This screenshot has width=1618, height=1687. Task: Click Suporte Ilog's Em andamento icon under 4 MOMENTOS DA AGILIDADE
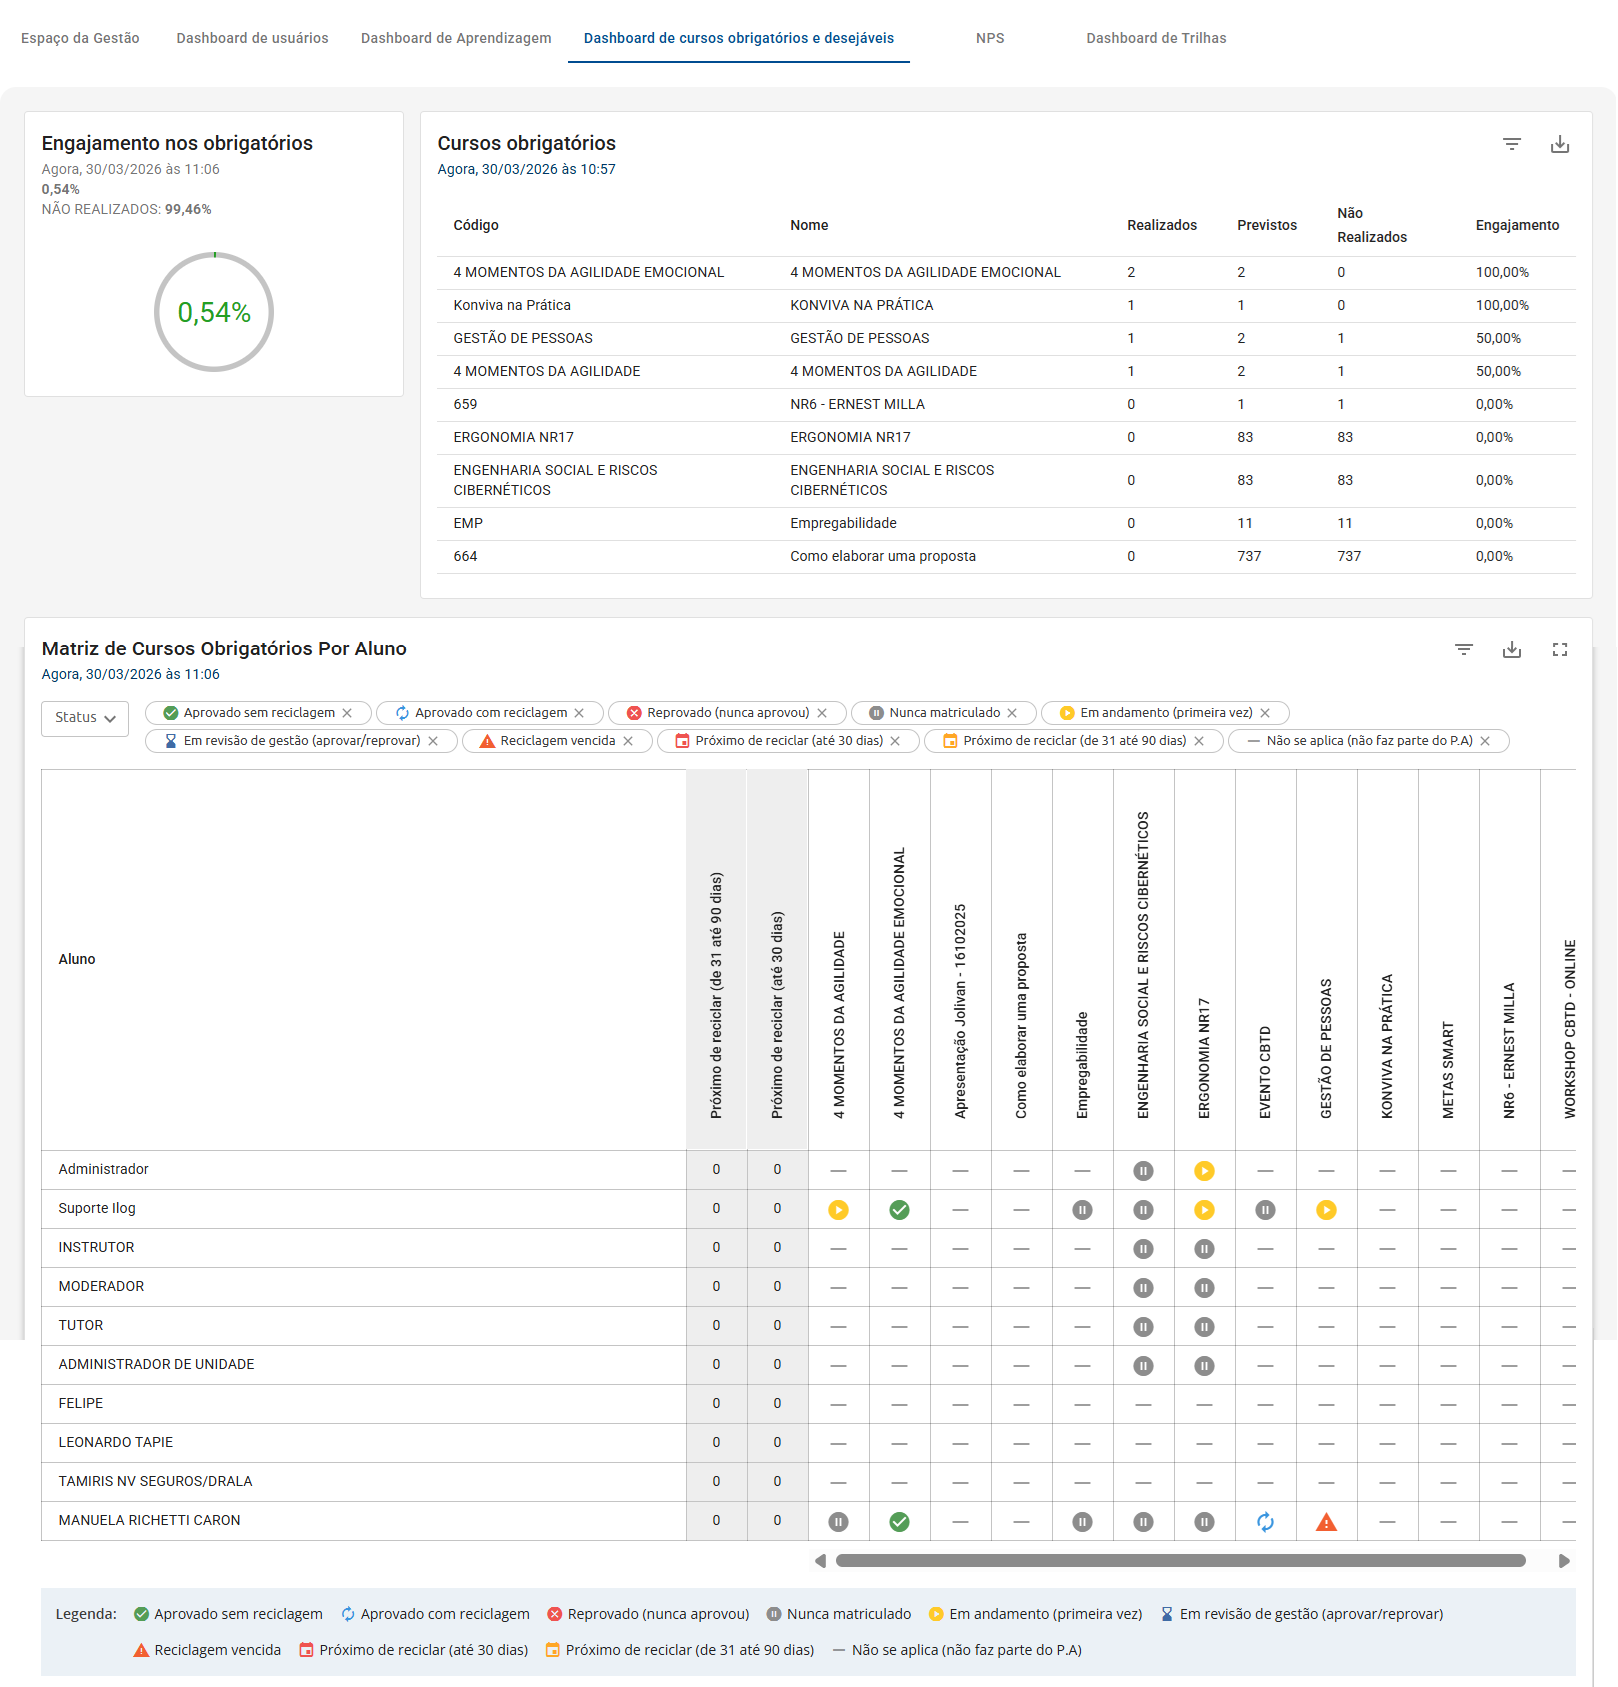[838, 1209]
